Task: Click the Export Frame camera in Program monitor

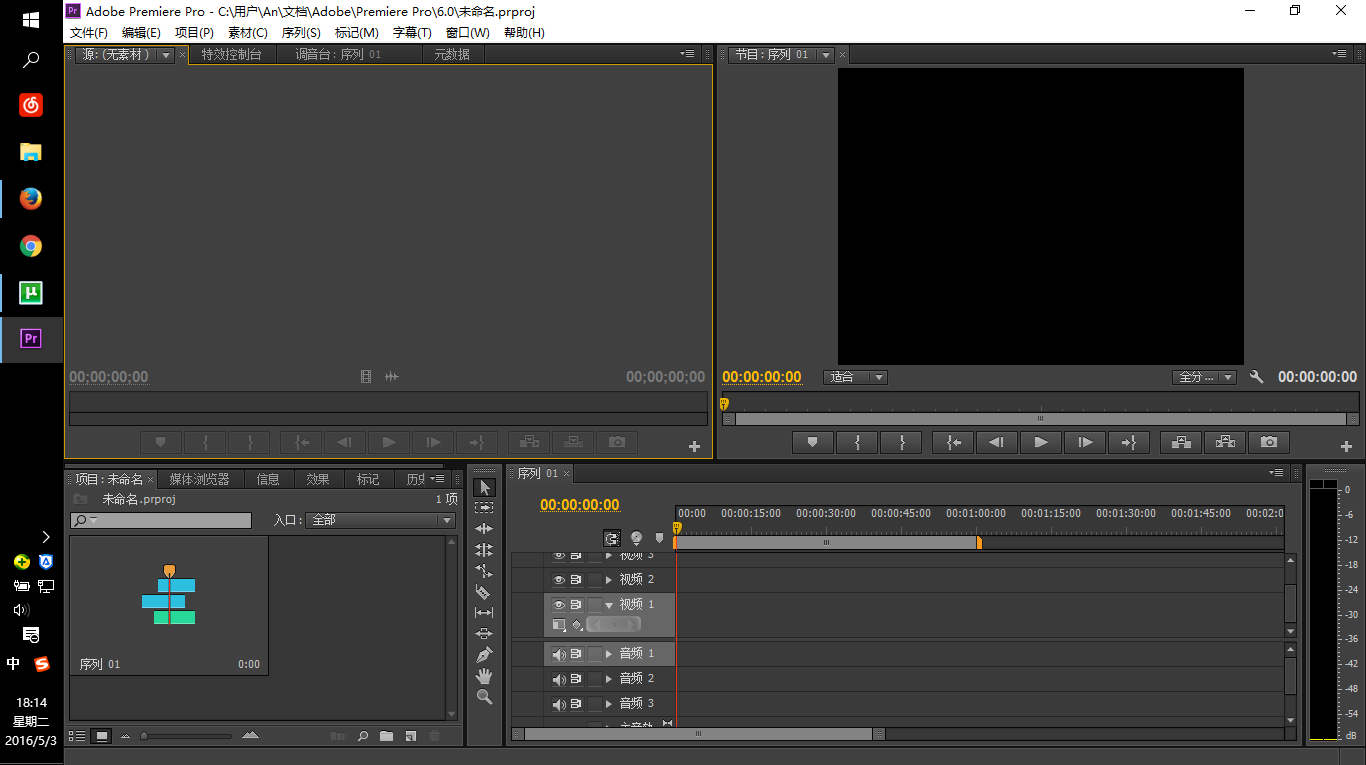Action: [x=1268, y=442]
